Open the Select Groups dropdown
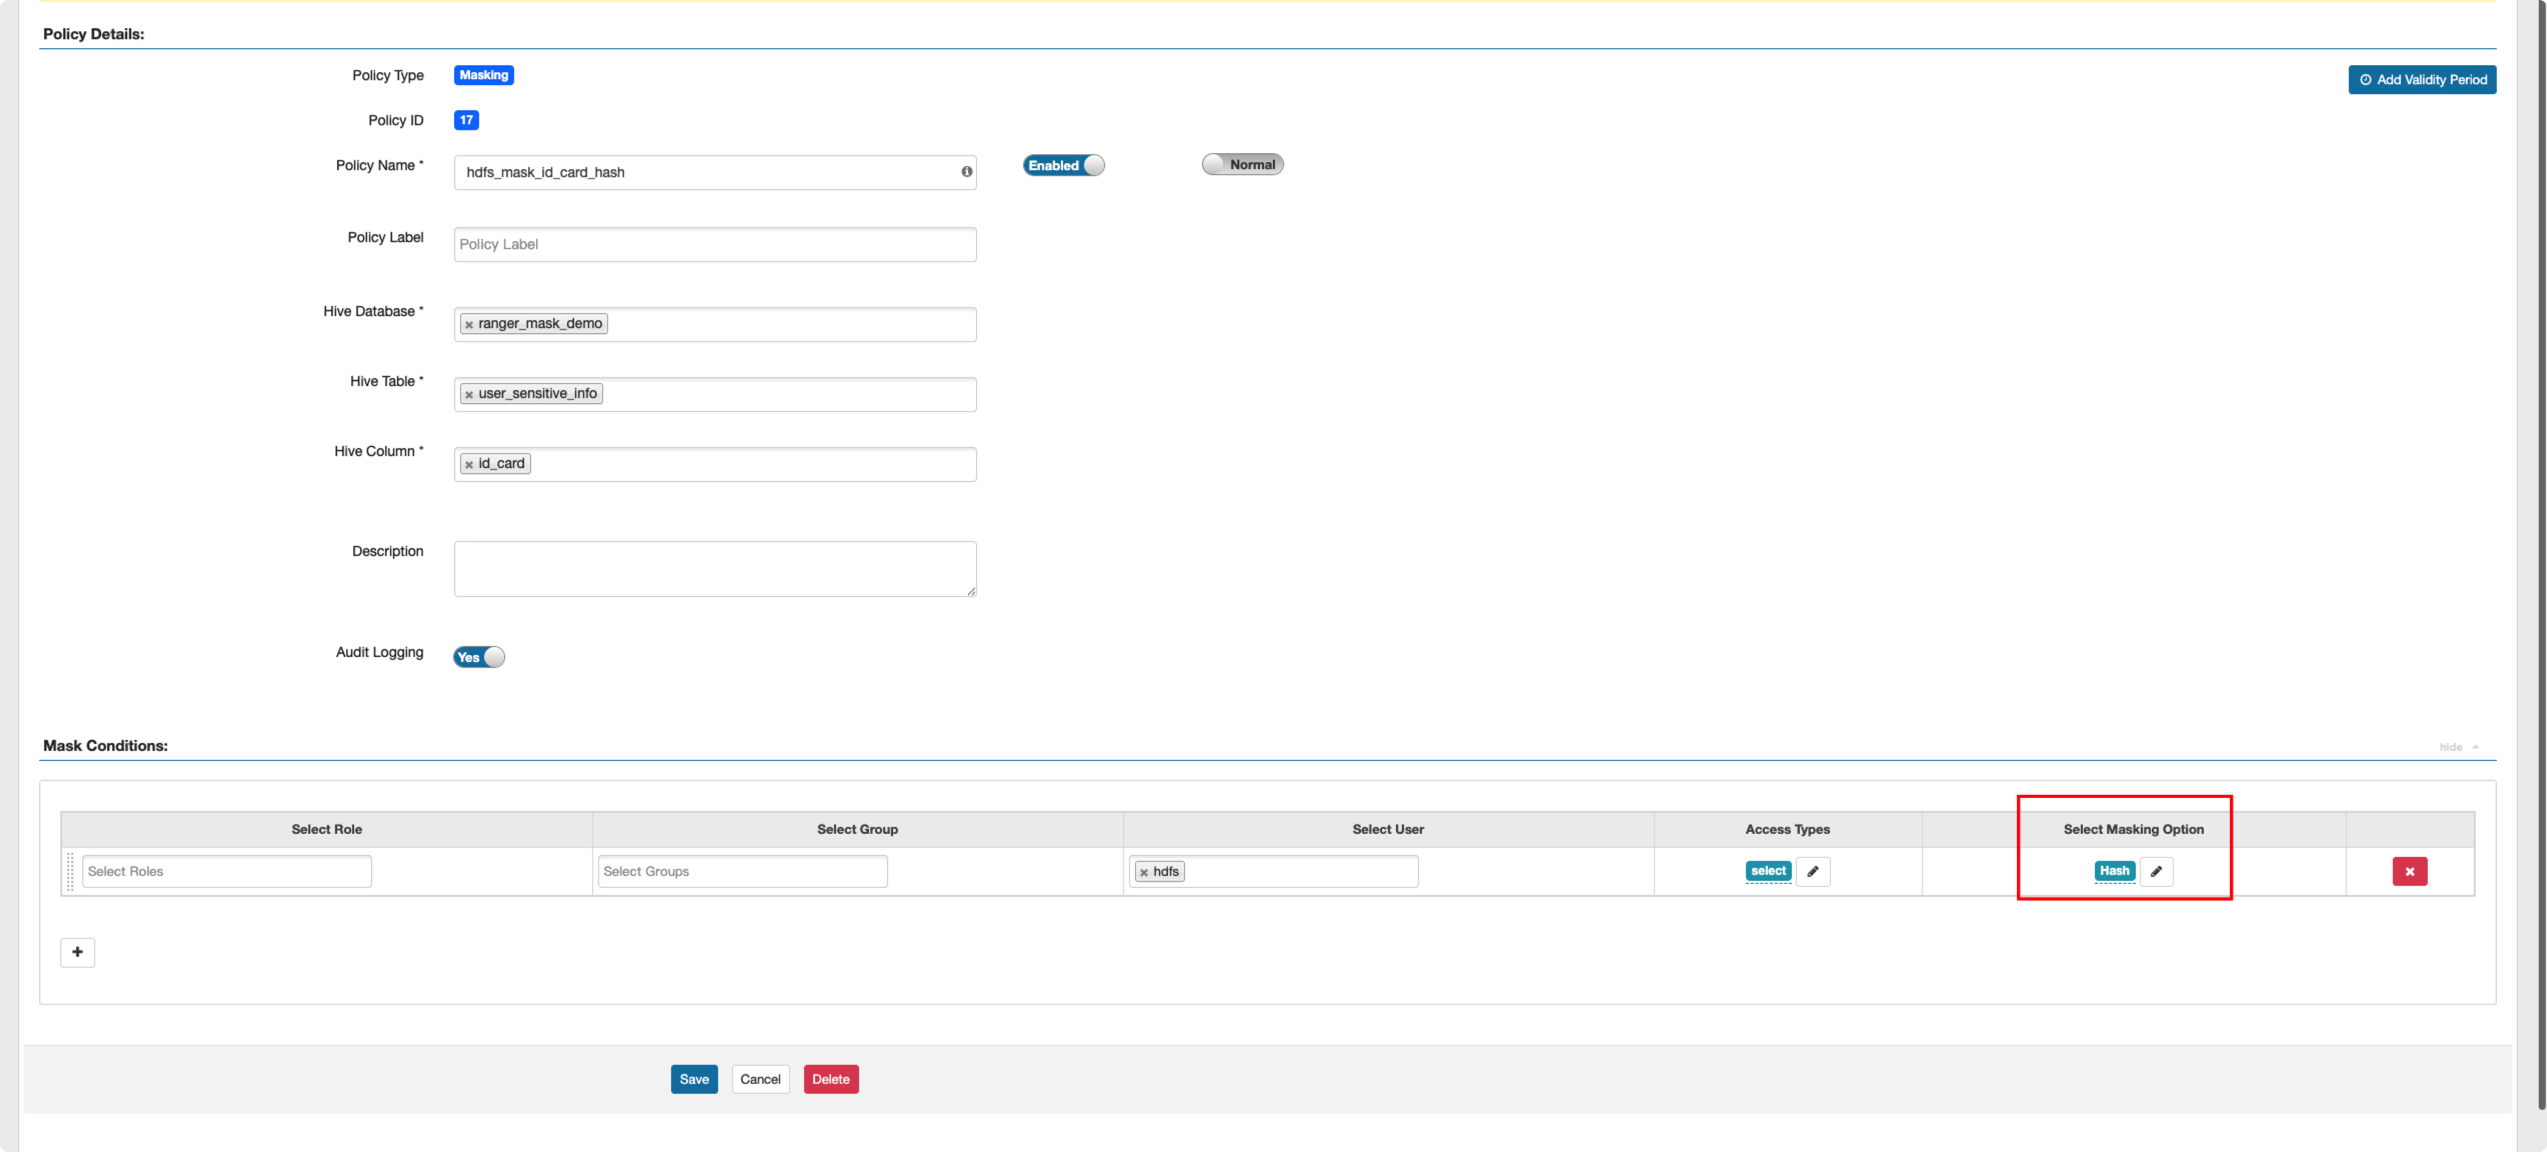This screenshot has width=2547, height=1152. tap(742, 871)
